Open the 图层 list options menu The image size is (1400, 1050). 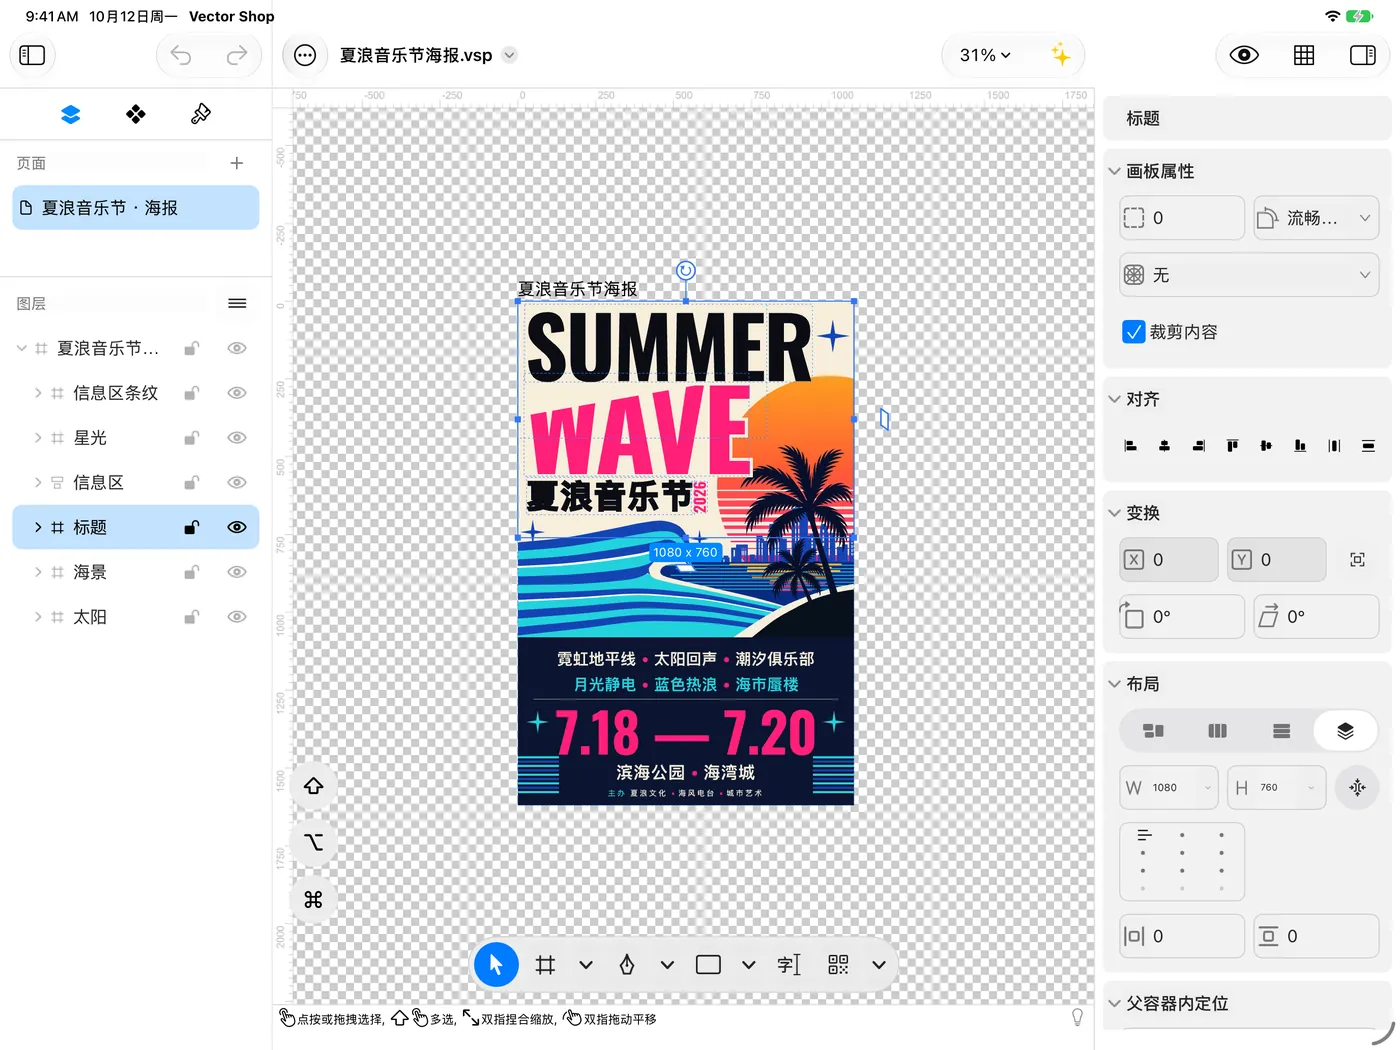pyautogui.click(x=237, y=303)
